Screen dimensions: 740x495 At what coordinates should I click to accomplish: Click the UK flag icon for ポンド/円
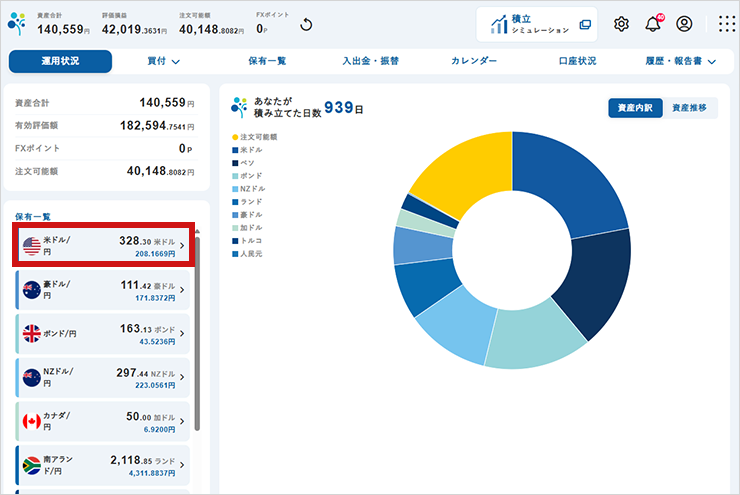click(x=32, y=334)
